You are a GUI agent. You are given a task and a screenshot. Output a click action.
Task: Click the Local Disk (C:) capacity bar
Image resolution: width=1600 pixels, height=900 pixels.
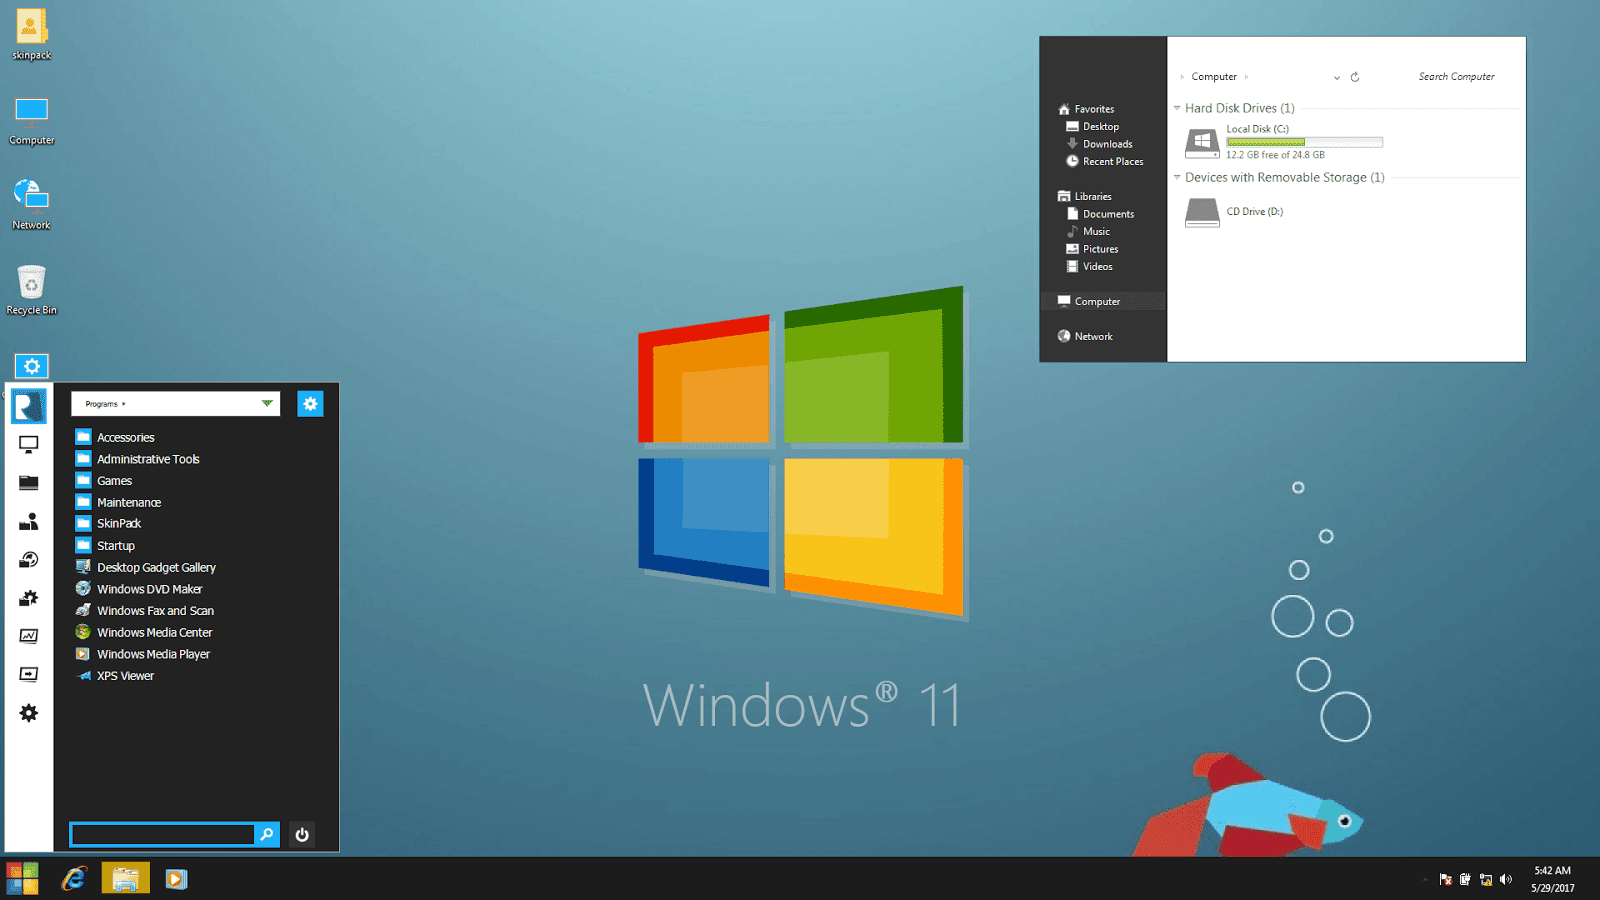click(x=1304, y=142)
